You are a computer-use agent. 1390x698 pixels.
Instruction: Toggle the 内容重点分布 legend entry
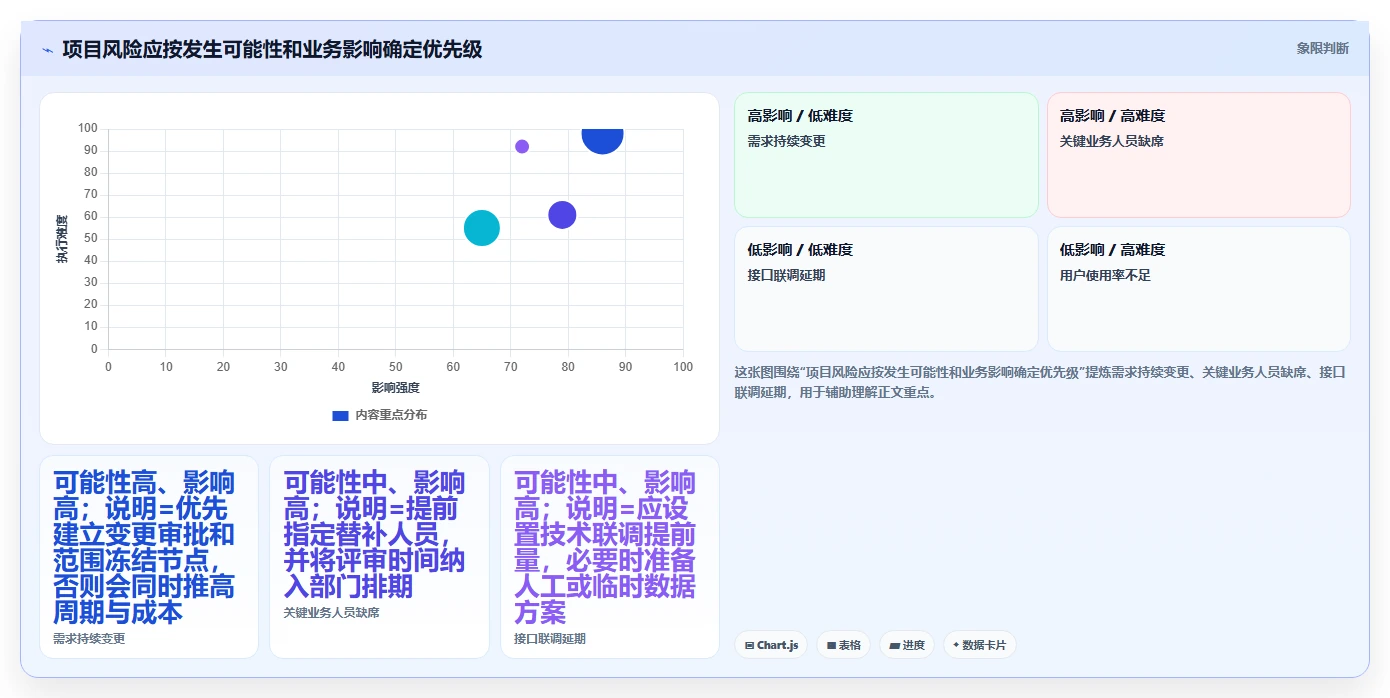click(x=379, y=415)
